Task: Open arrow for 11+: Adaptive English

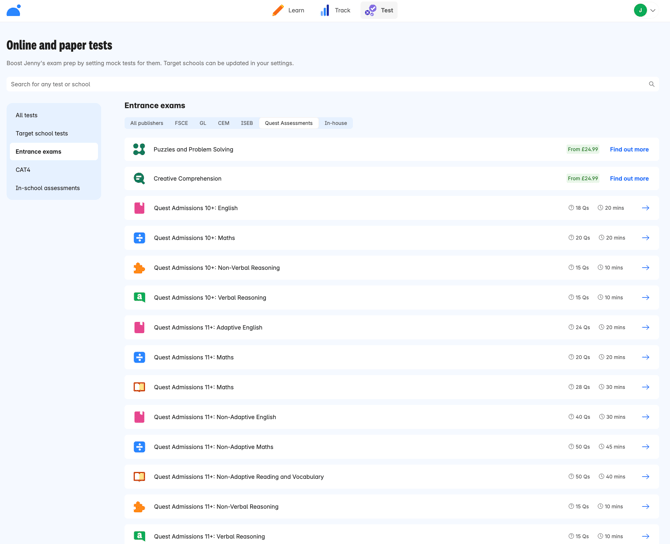Action: point(646,327)
